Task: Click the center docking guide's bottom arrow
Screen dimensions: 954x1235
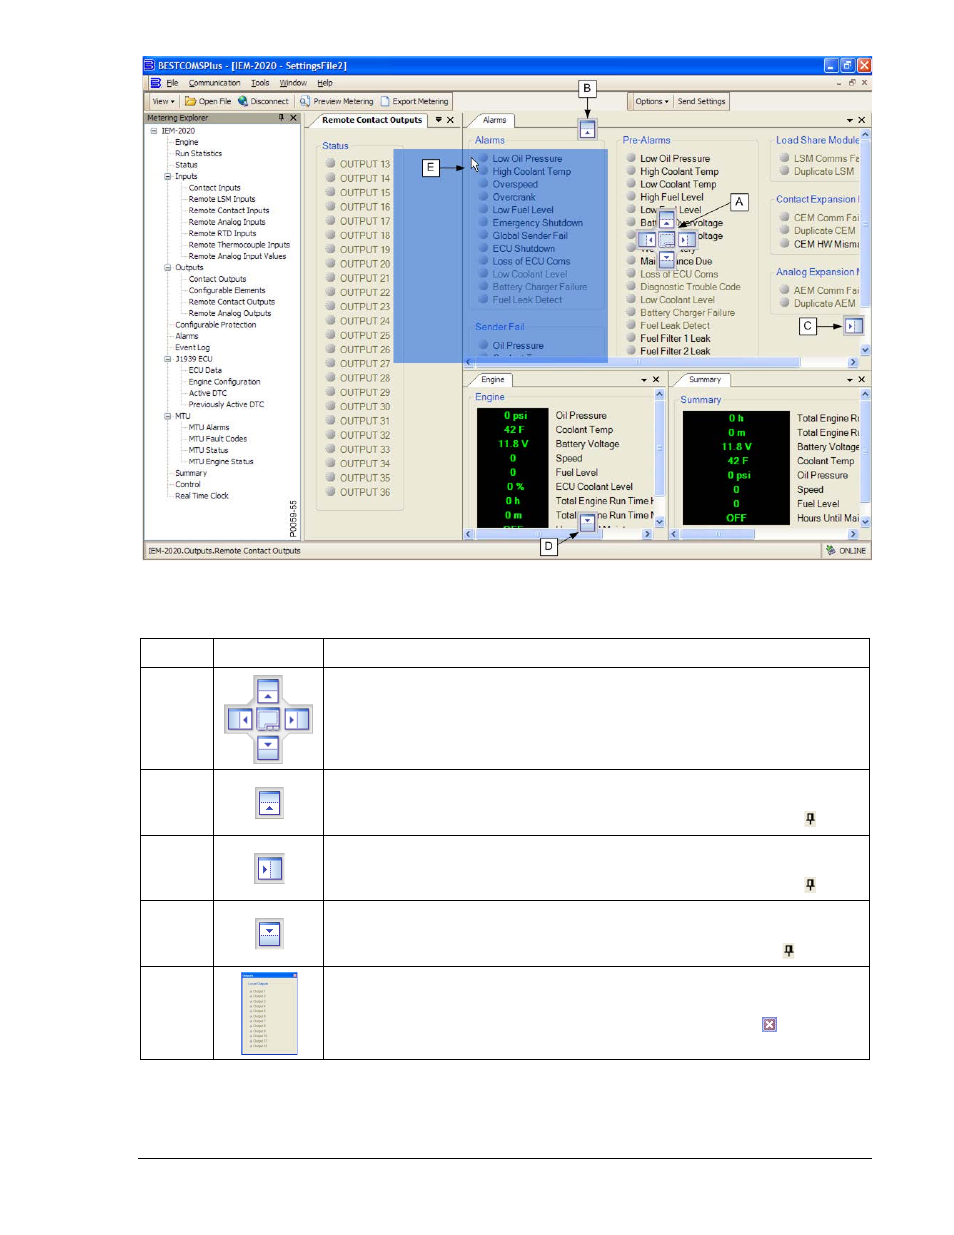Action: pyautogui.click(x=667, y=258)
